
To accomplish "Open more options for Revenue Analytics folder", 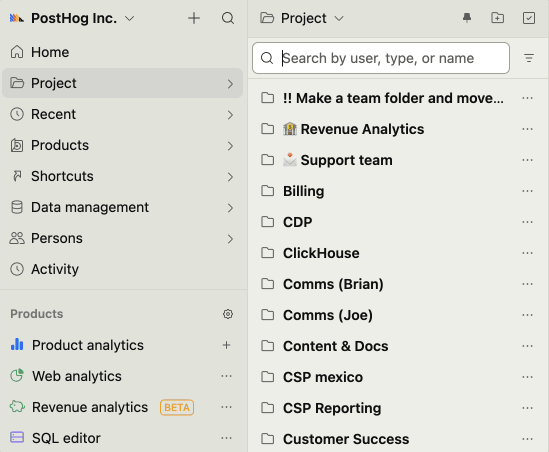I will (527, 129).
